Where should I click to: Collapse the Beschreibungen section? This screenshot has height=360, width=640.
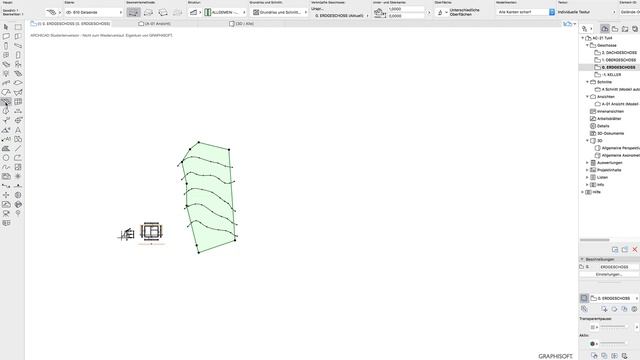(582, 259)
